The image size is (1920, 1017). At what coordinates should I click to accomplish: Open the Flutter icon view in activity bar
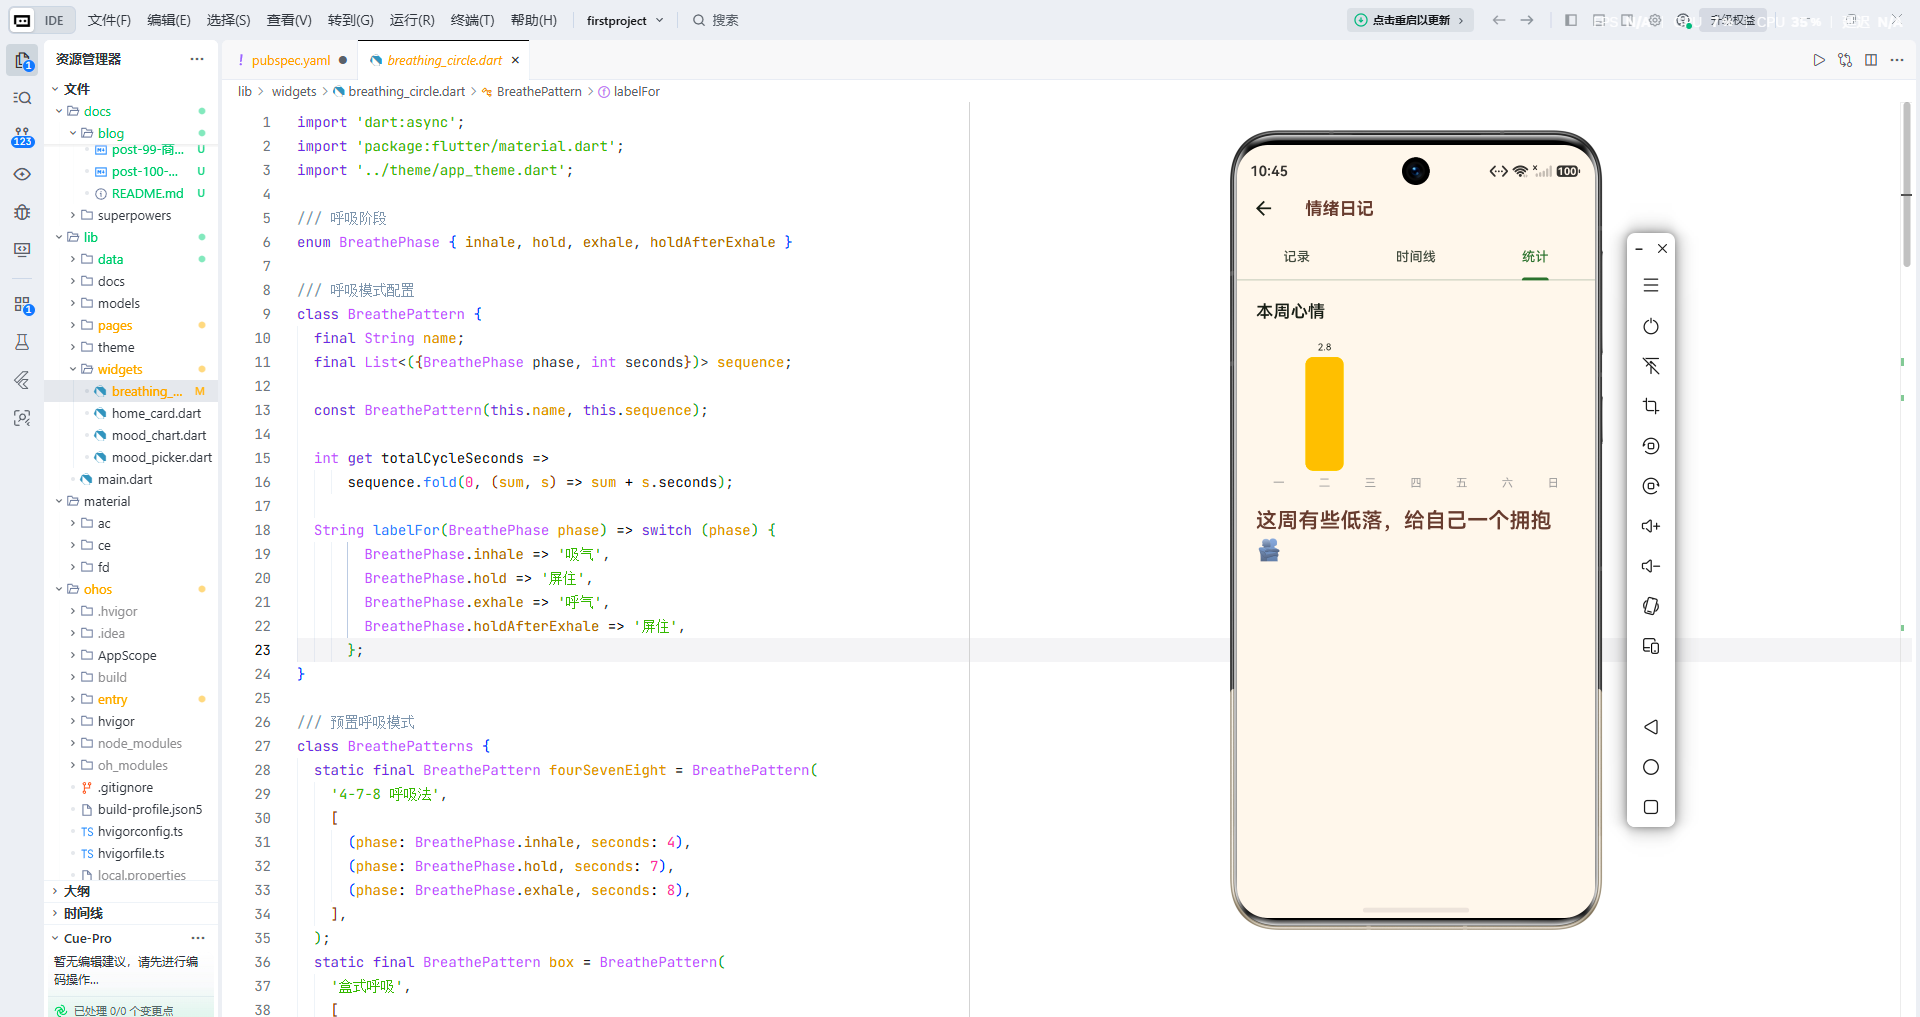coord(22,380)
